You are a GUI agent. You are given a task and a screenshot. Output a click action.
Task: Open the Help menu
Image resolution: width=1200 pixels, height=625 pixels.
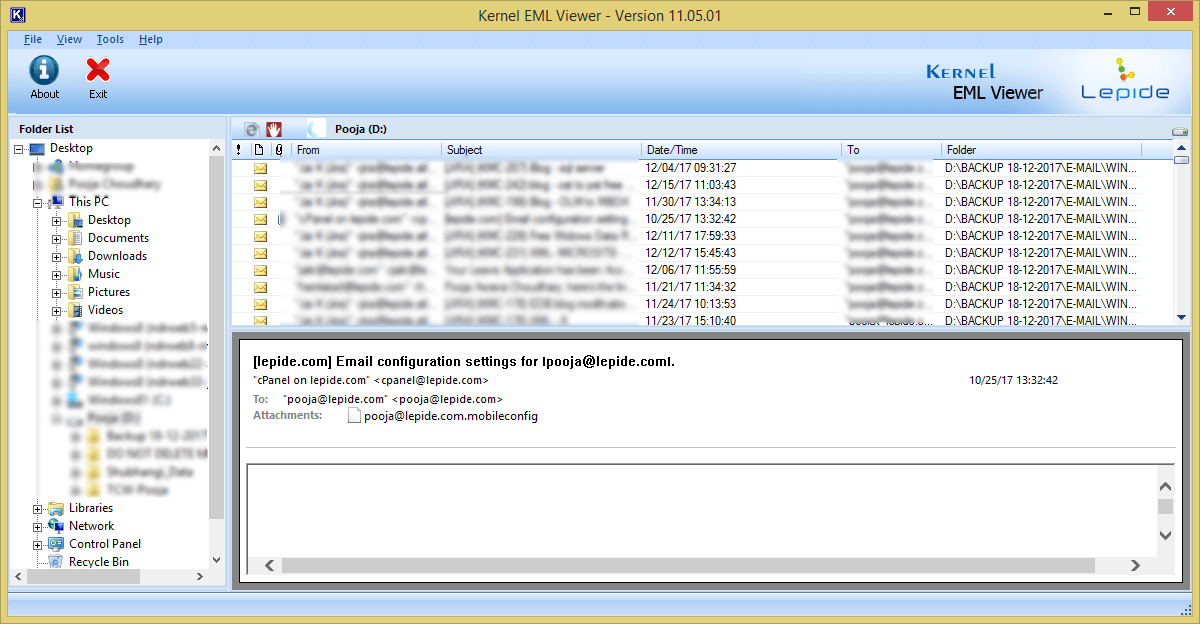[x=151, y=39]
